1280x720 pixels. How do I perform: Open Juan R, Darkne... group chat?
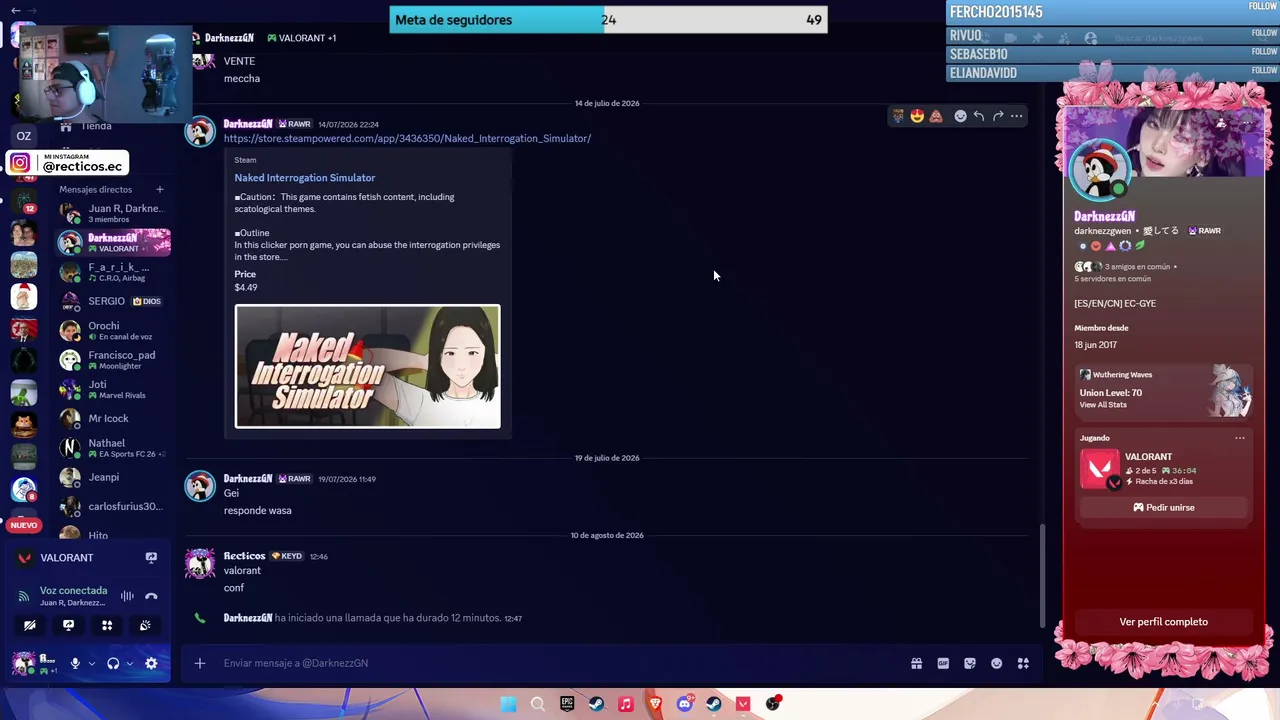tap(113, 213)
